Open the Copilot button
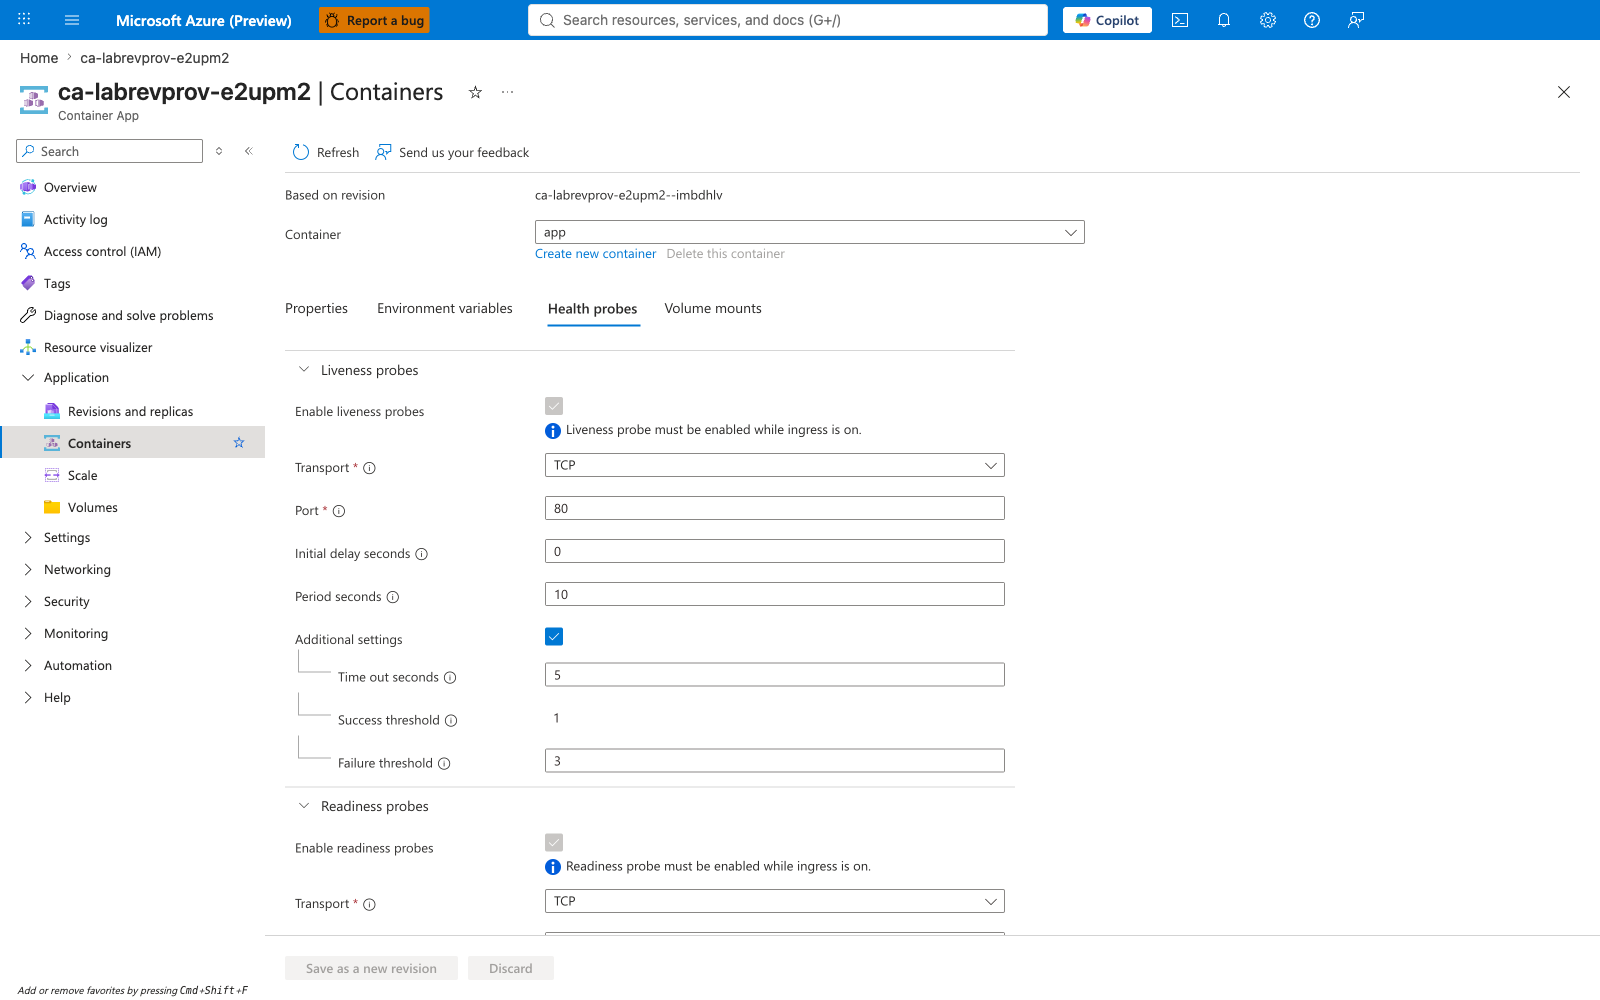This screenshot has height=1000, width=1600. pyautogui.click(x=1107, y=20)
